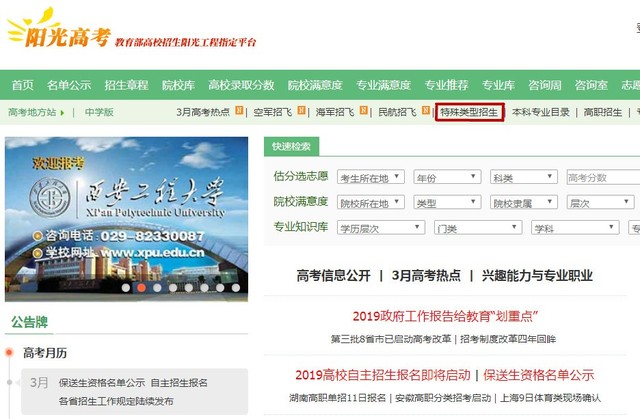The image size is (640, 419).
Task: Click the 阳光高考 sun logo
Action: tap(59, 28)
